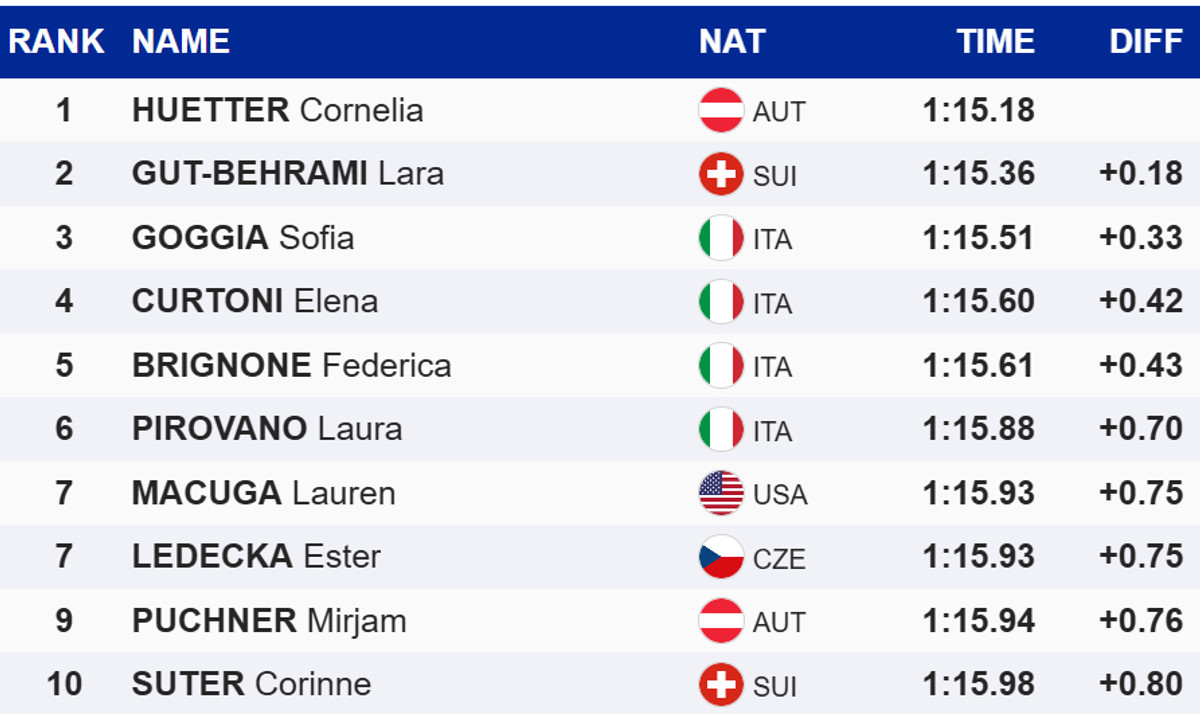Open GUT-BEHRAMI Lara athlete link
The image size is (1200, 714).
pyautogui.click(x=287, y=174)
